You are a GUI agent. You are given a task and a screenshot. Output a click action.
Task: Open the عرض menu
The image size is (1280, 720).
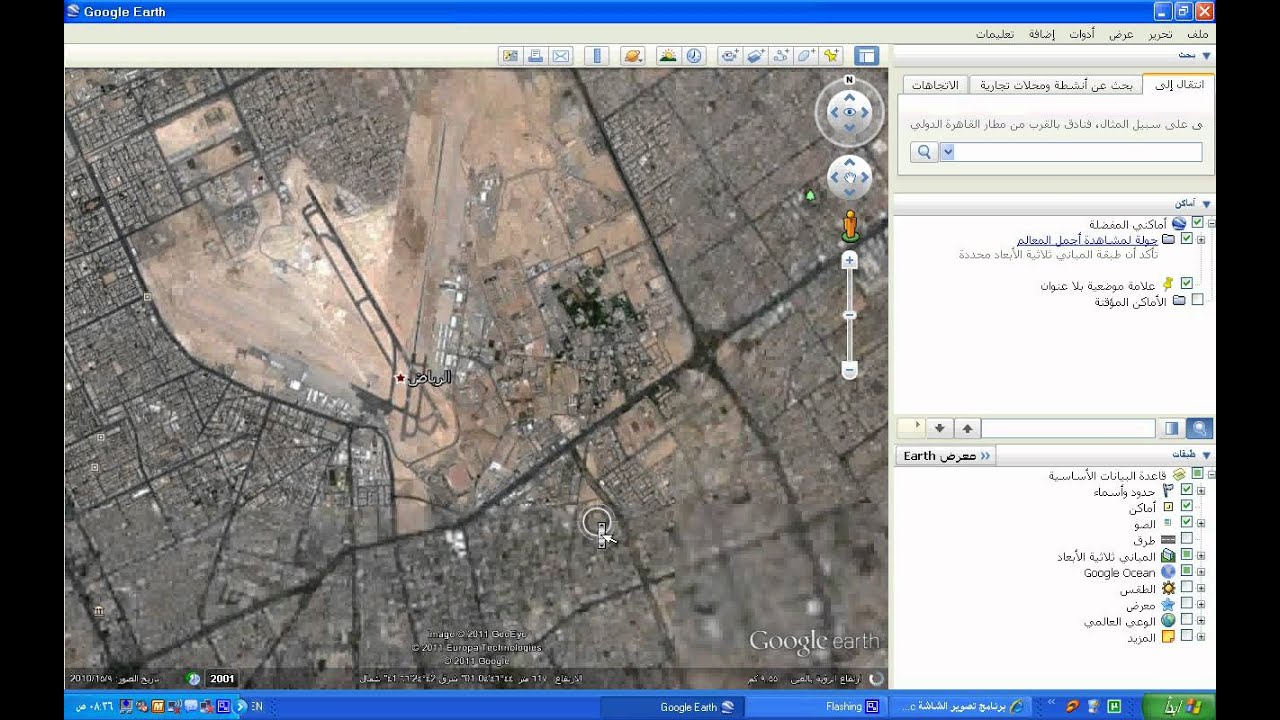tap(1121, 34)
